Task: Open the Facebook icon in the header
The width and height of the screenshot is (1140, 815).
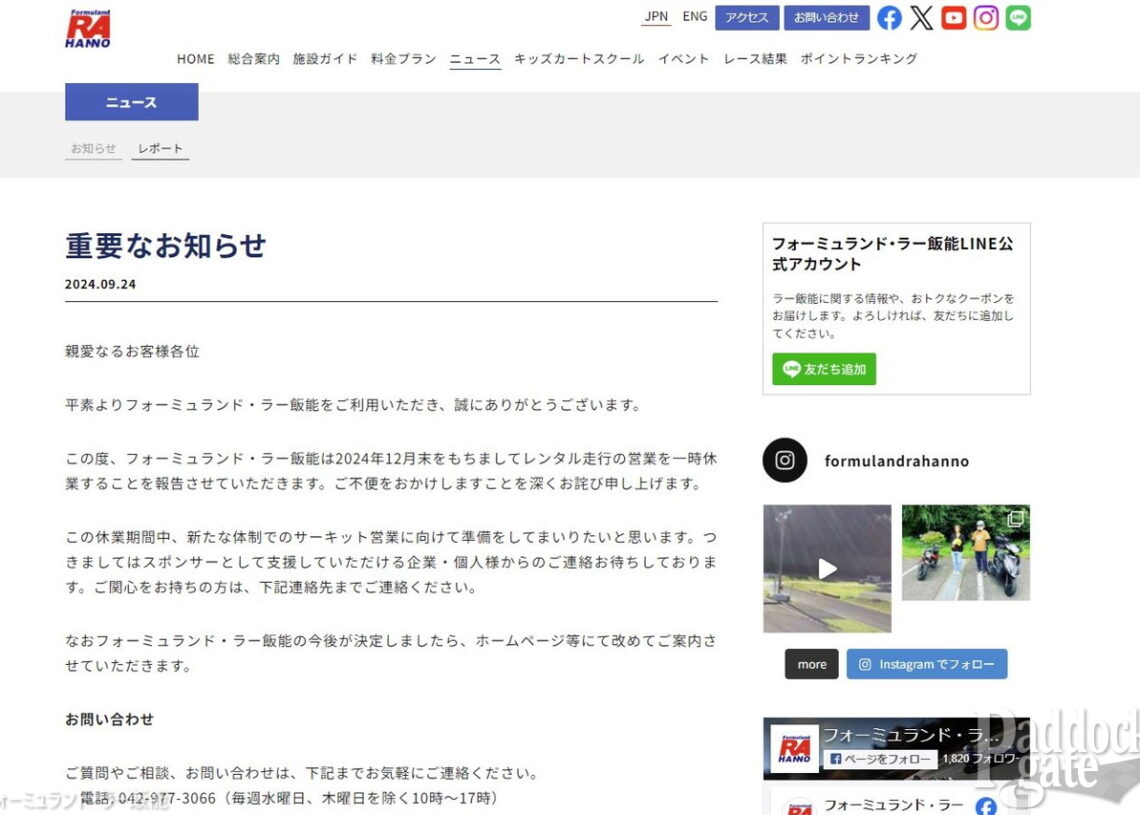Action: point(889,18)
